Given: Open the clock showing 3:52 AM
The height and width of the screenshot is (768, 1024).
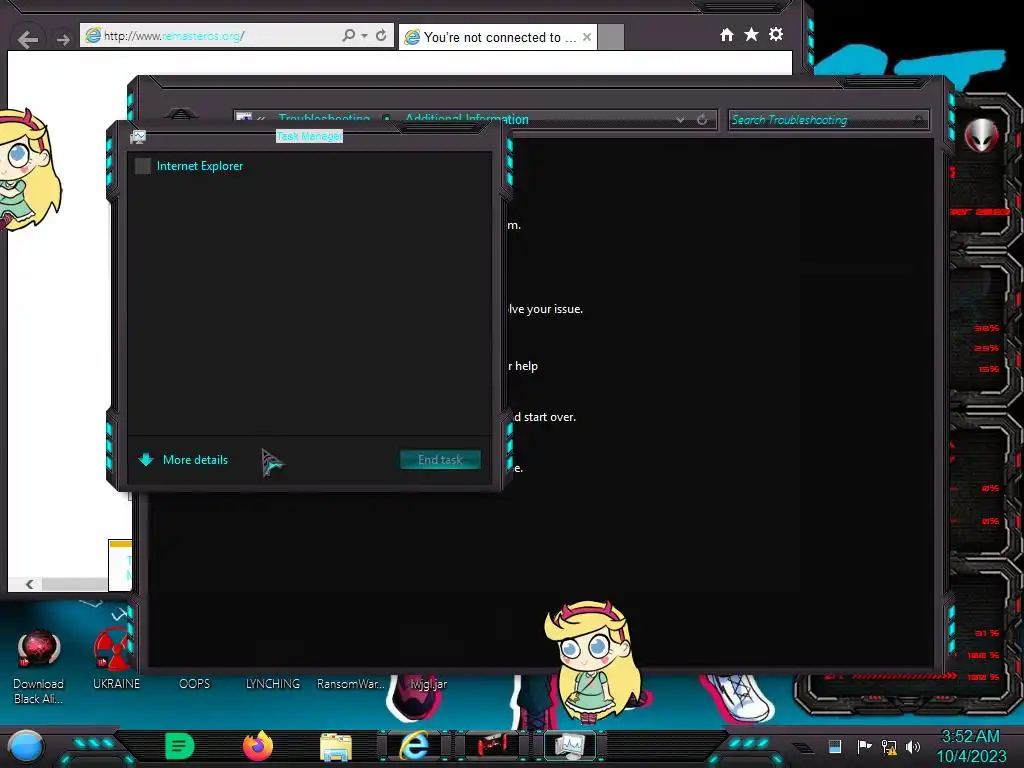Looking at the screenshot, I should (970, 746).
